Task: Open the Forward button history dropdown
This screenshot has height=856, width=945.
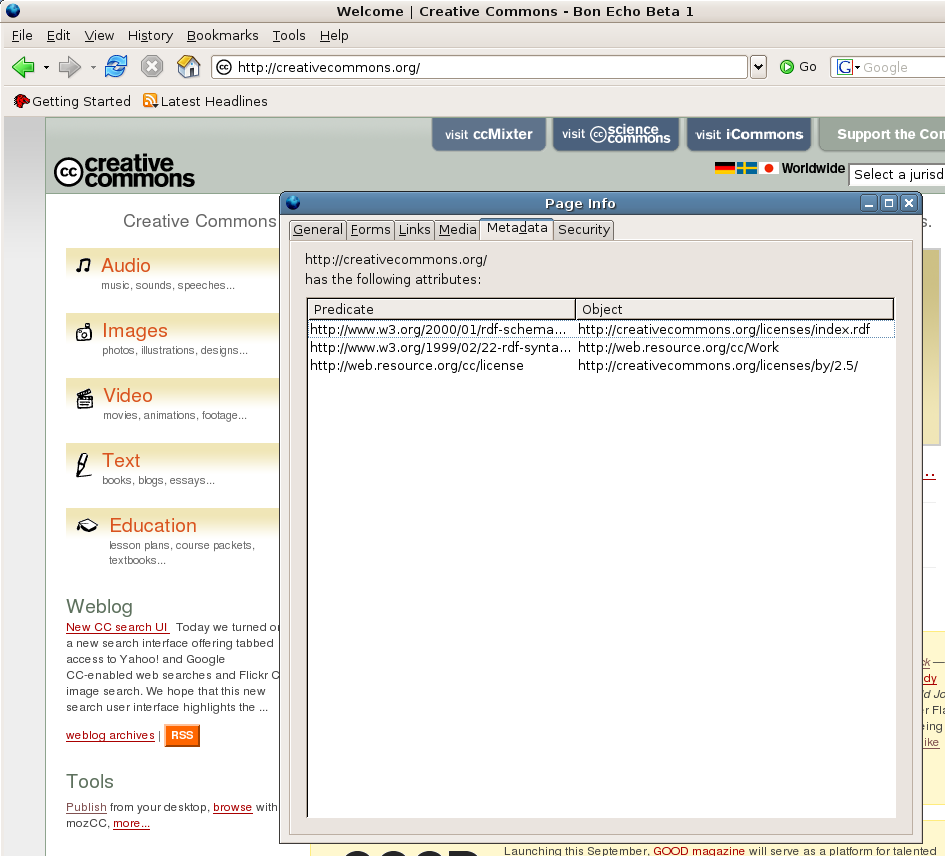Action: point(93,68)
